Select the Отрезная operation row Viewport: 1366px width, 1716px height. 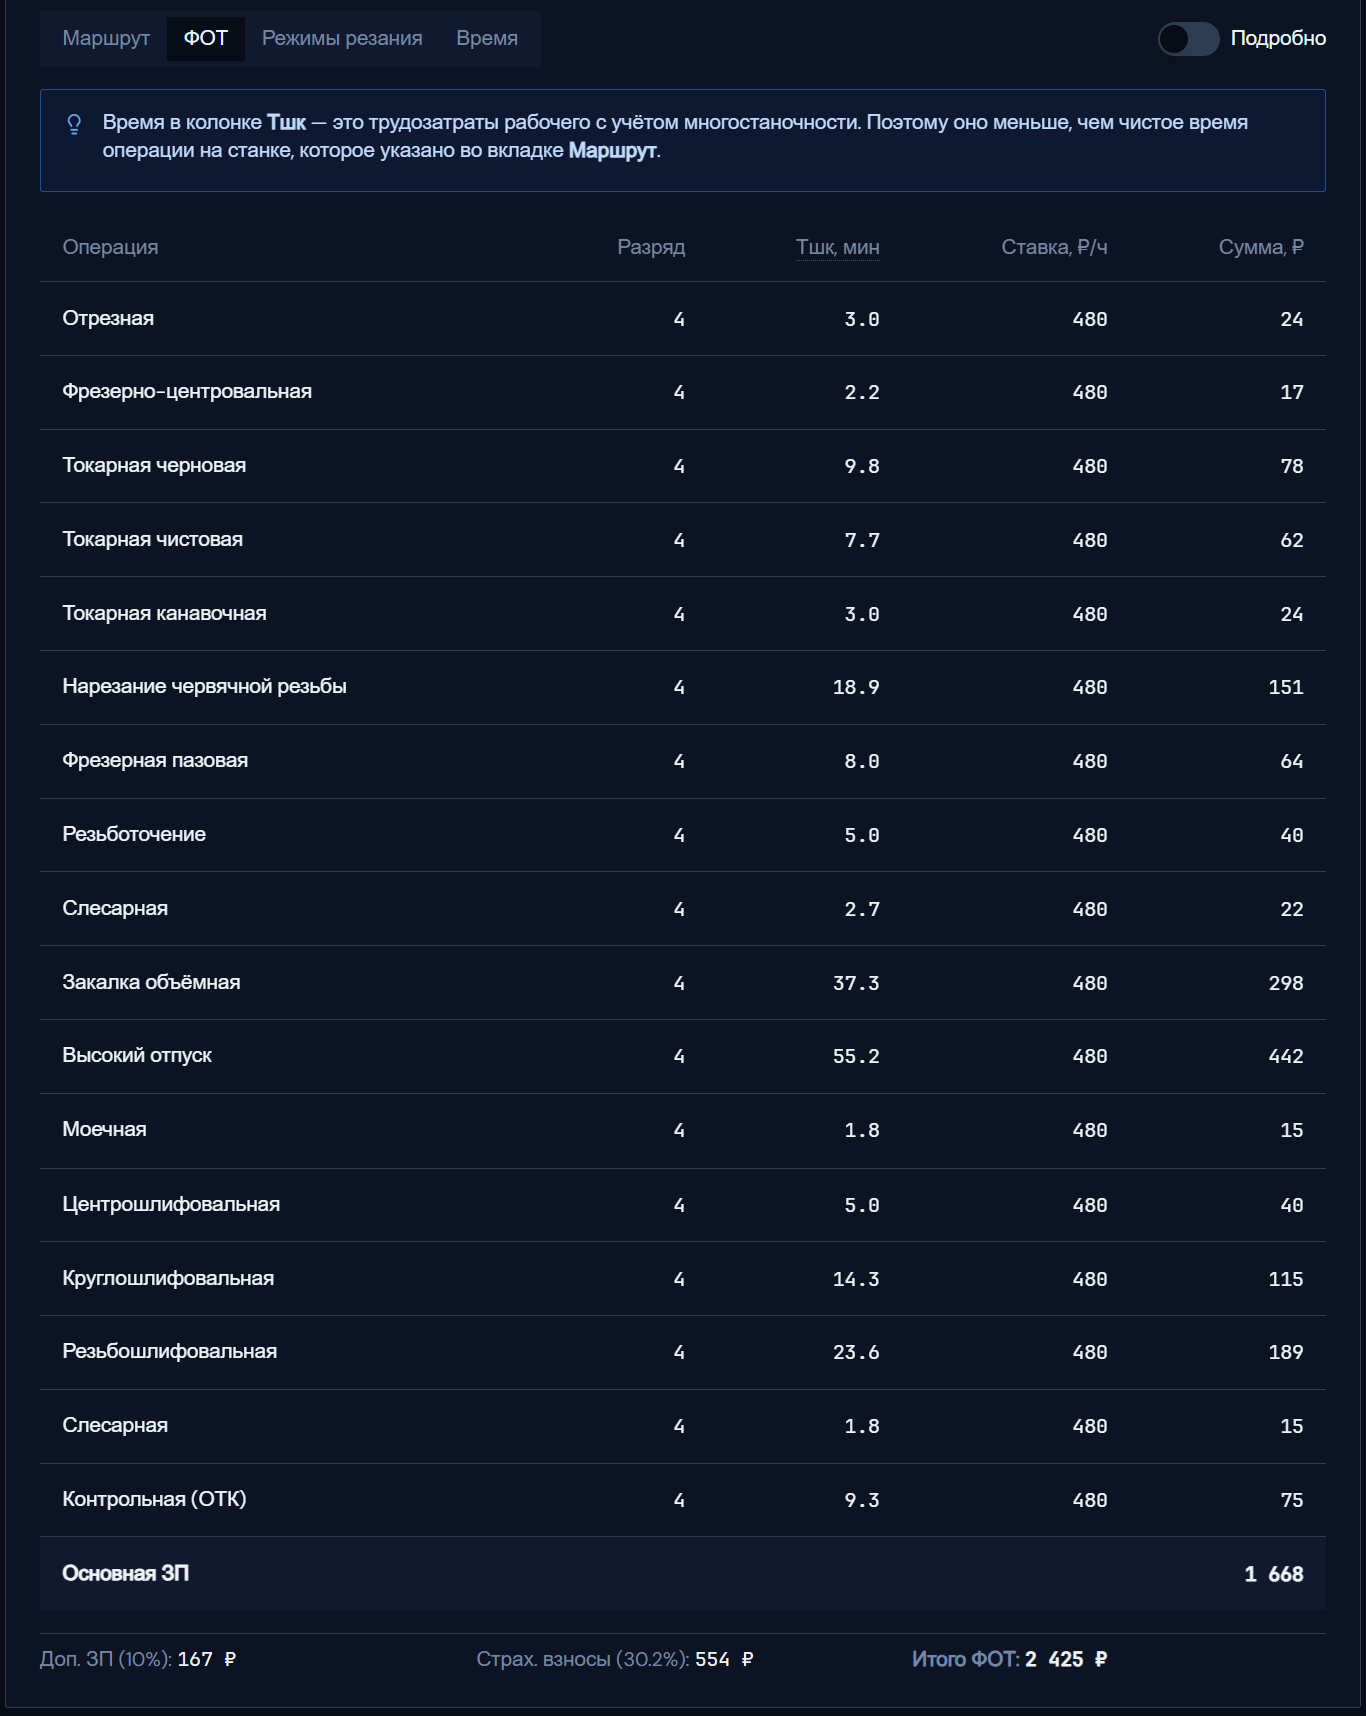pos(683,319)
